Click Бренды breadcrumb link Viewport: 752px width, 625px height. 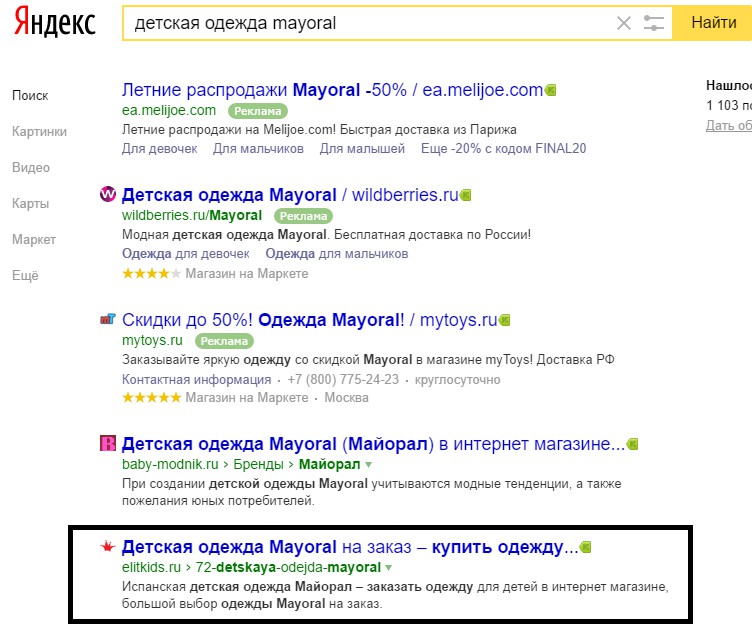[258, 464]
